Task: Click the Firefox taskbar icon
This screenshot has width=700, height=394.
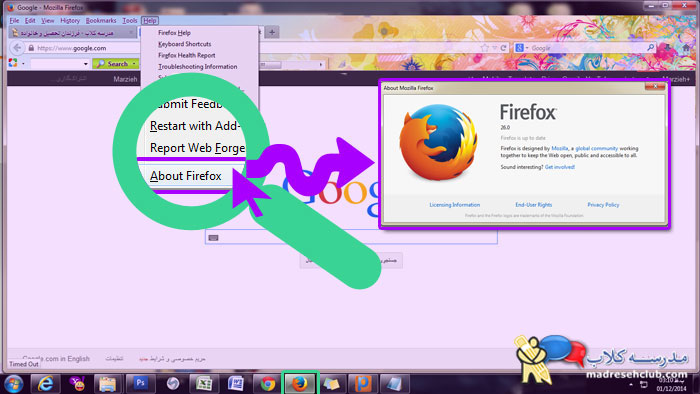Action: [300, 384]
